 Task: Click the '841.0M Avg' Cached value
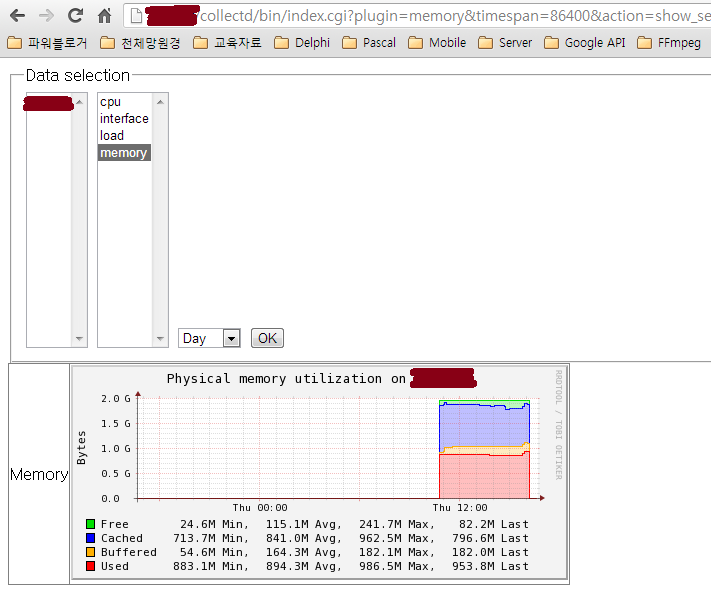point(303,538)
